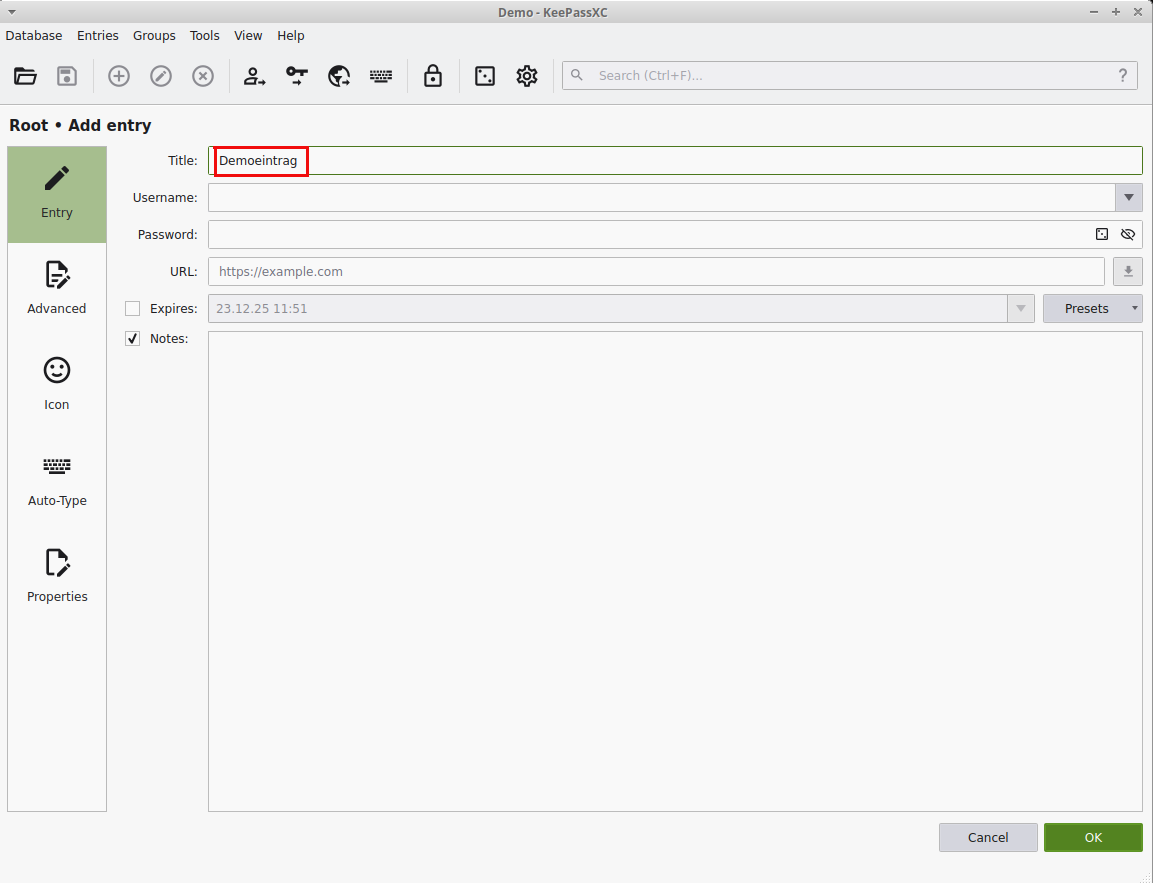Click into the URL input field
1153x883 pixels.
pos(655,271)
